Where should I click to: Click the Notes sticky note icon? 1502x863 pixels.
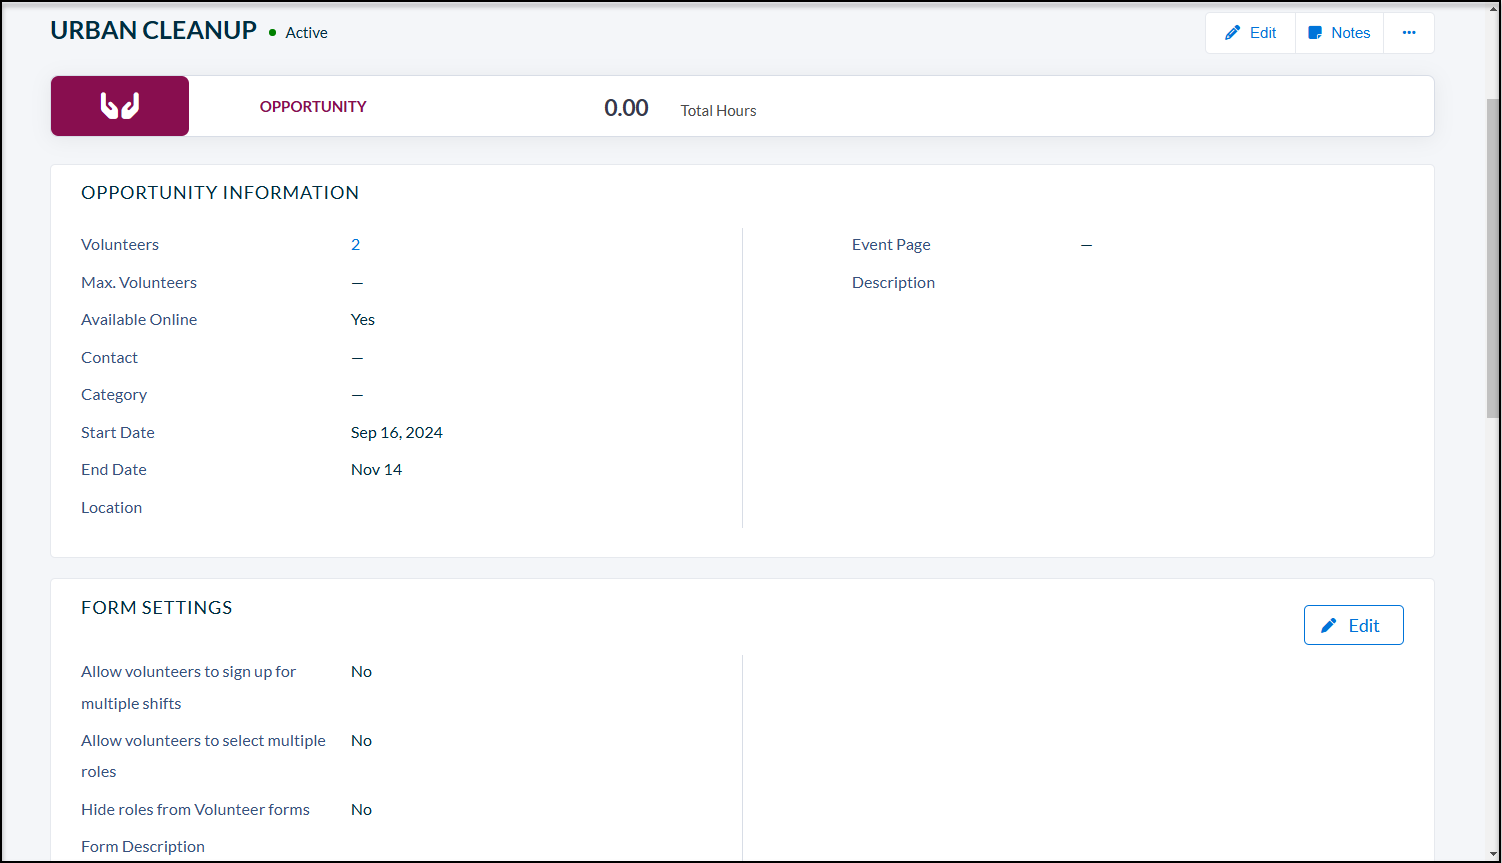1315,33
